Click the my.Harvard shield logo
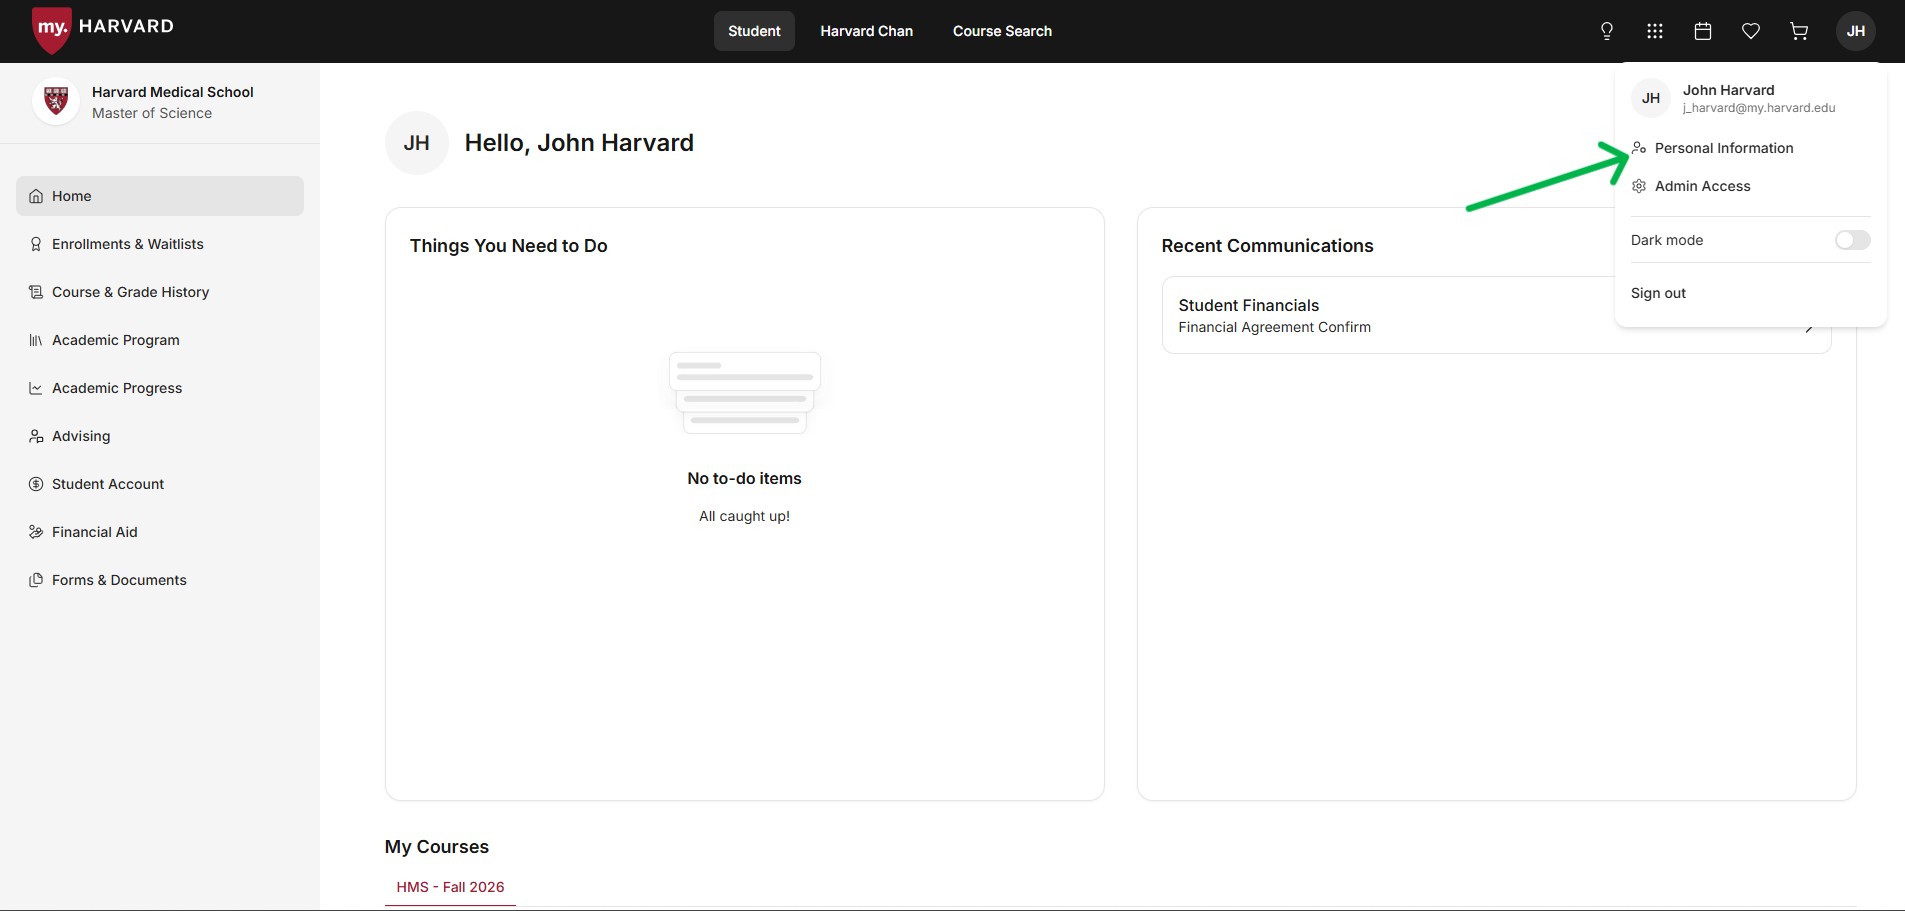The width and height of the screenshot is (1905, 911). pyautogui.click(x=52, y=29)
